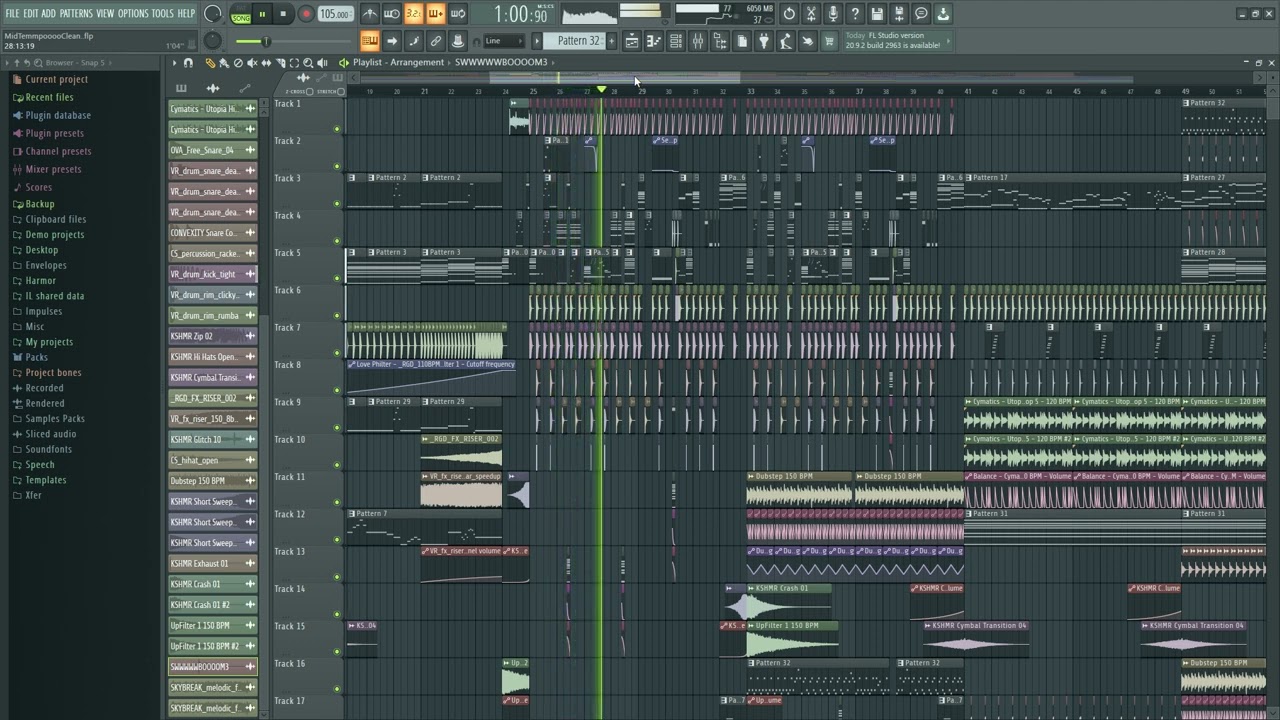Toggle the Pat/Song mode switch
The width and height of the screenshot is (1280, 720).
tap(241, 14)
